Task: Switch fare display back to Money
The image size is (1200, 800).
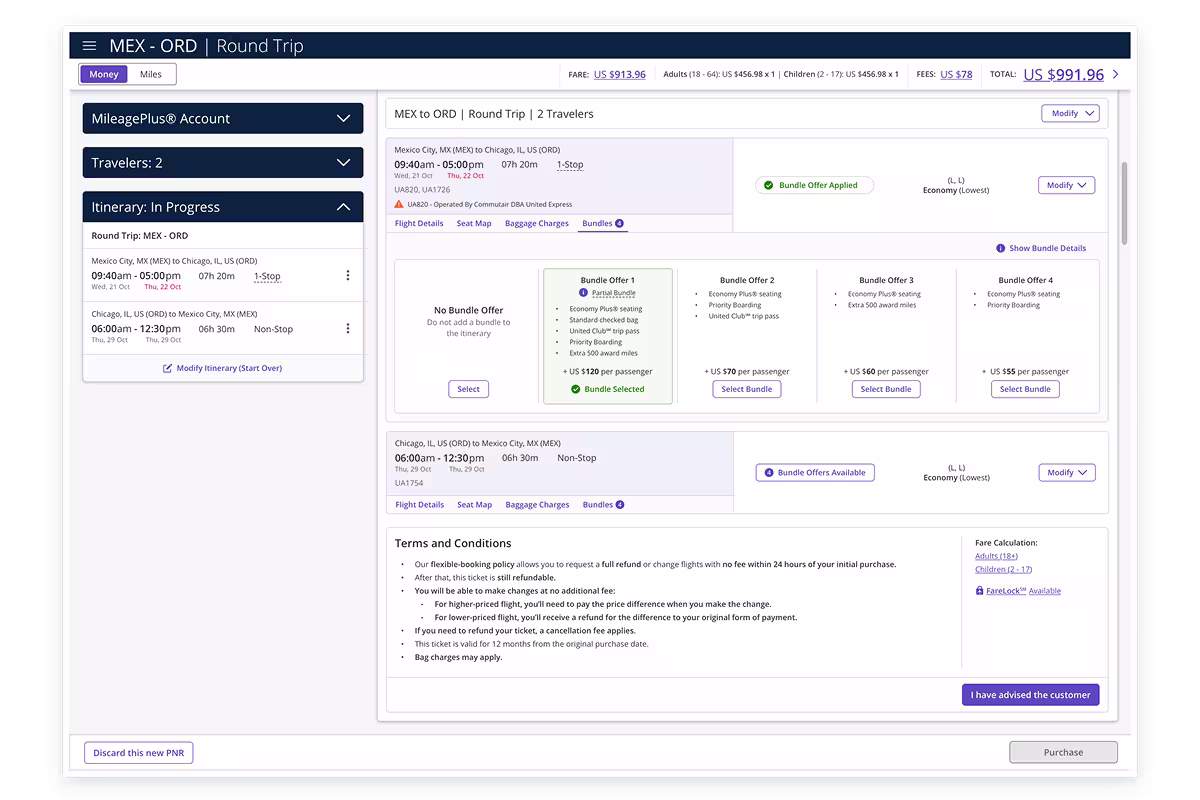Action: (x=105, y=73)
